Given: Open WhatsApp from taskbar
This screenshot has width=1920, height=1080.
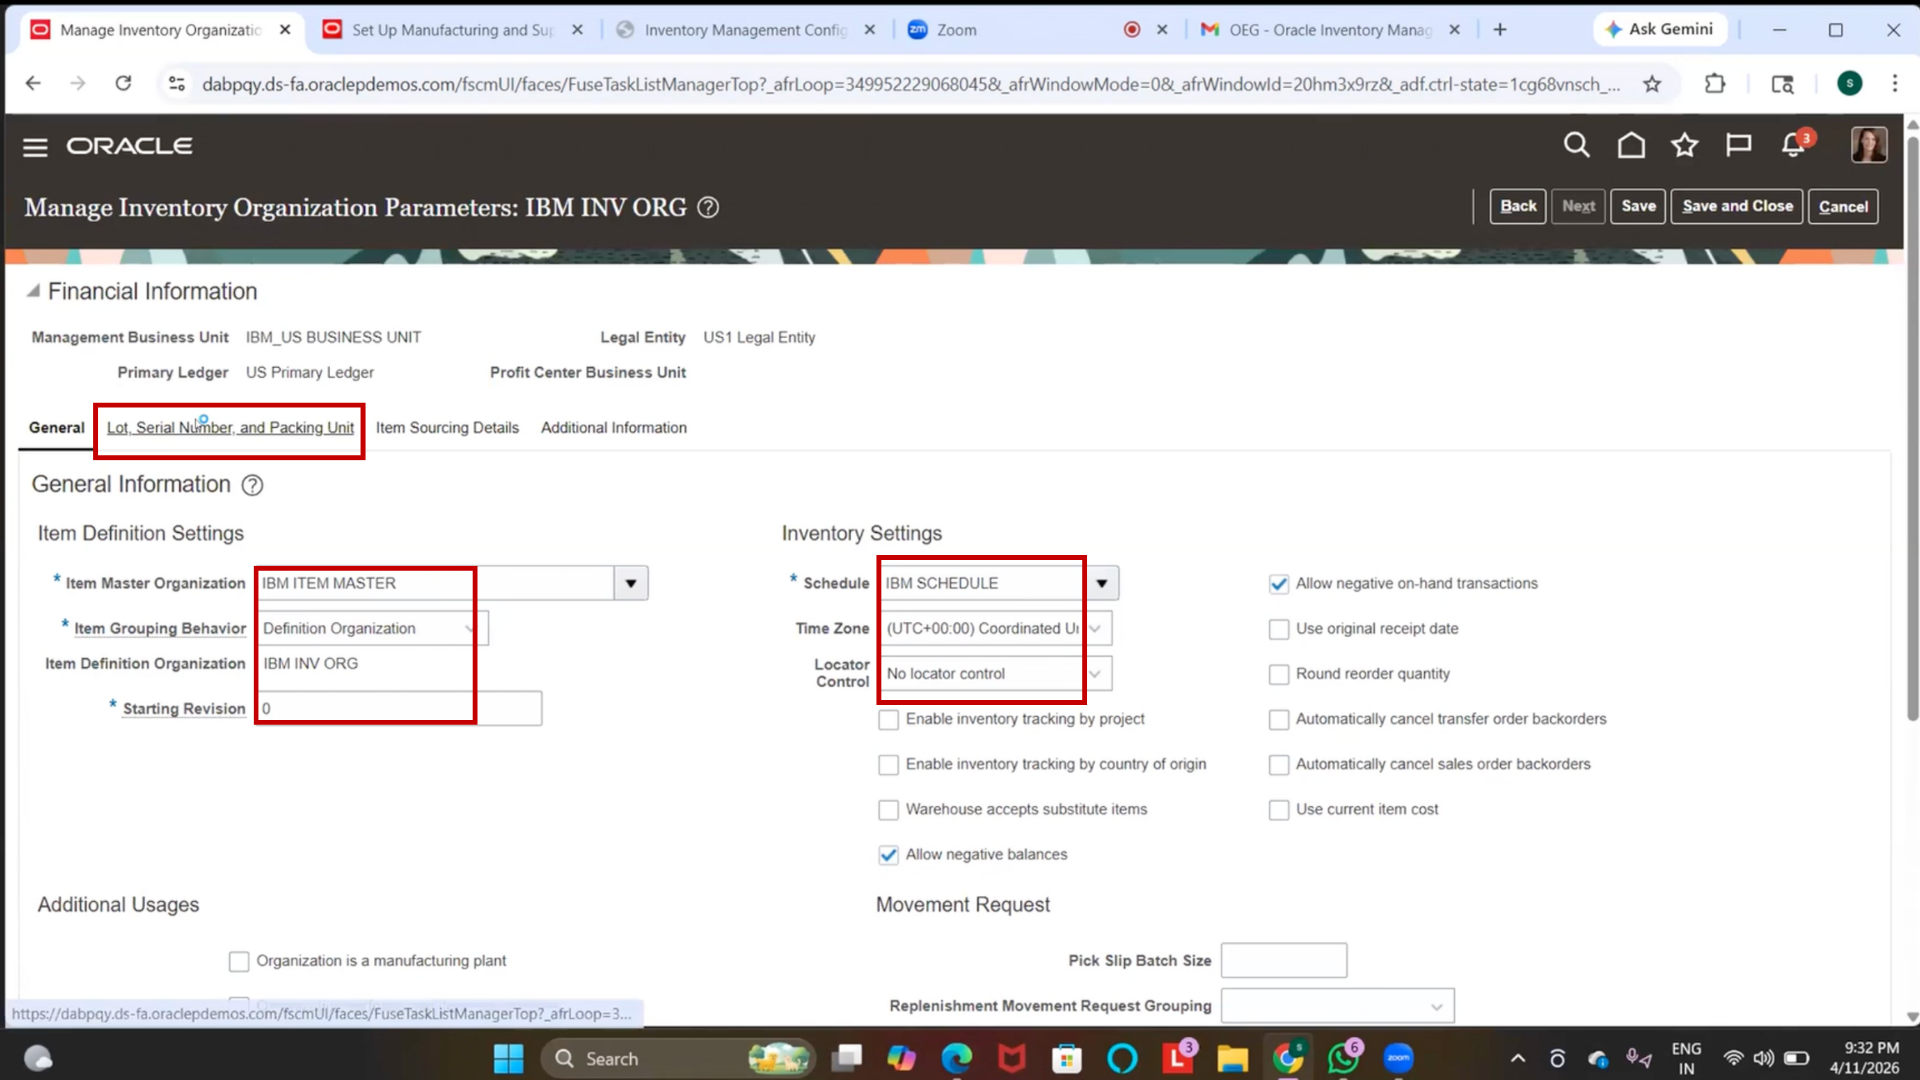Looking at the screenshot, I should tap(1343, 1058).
